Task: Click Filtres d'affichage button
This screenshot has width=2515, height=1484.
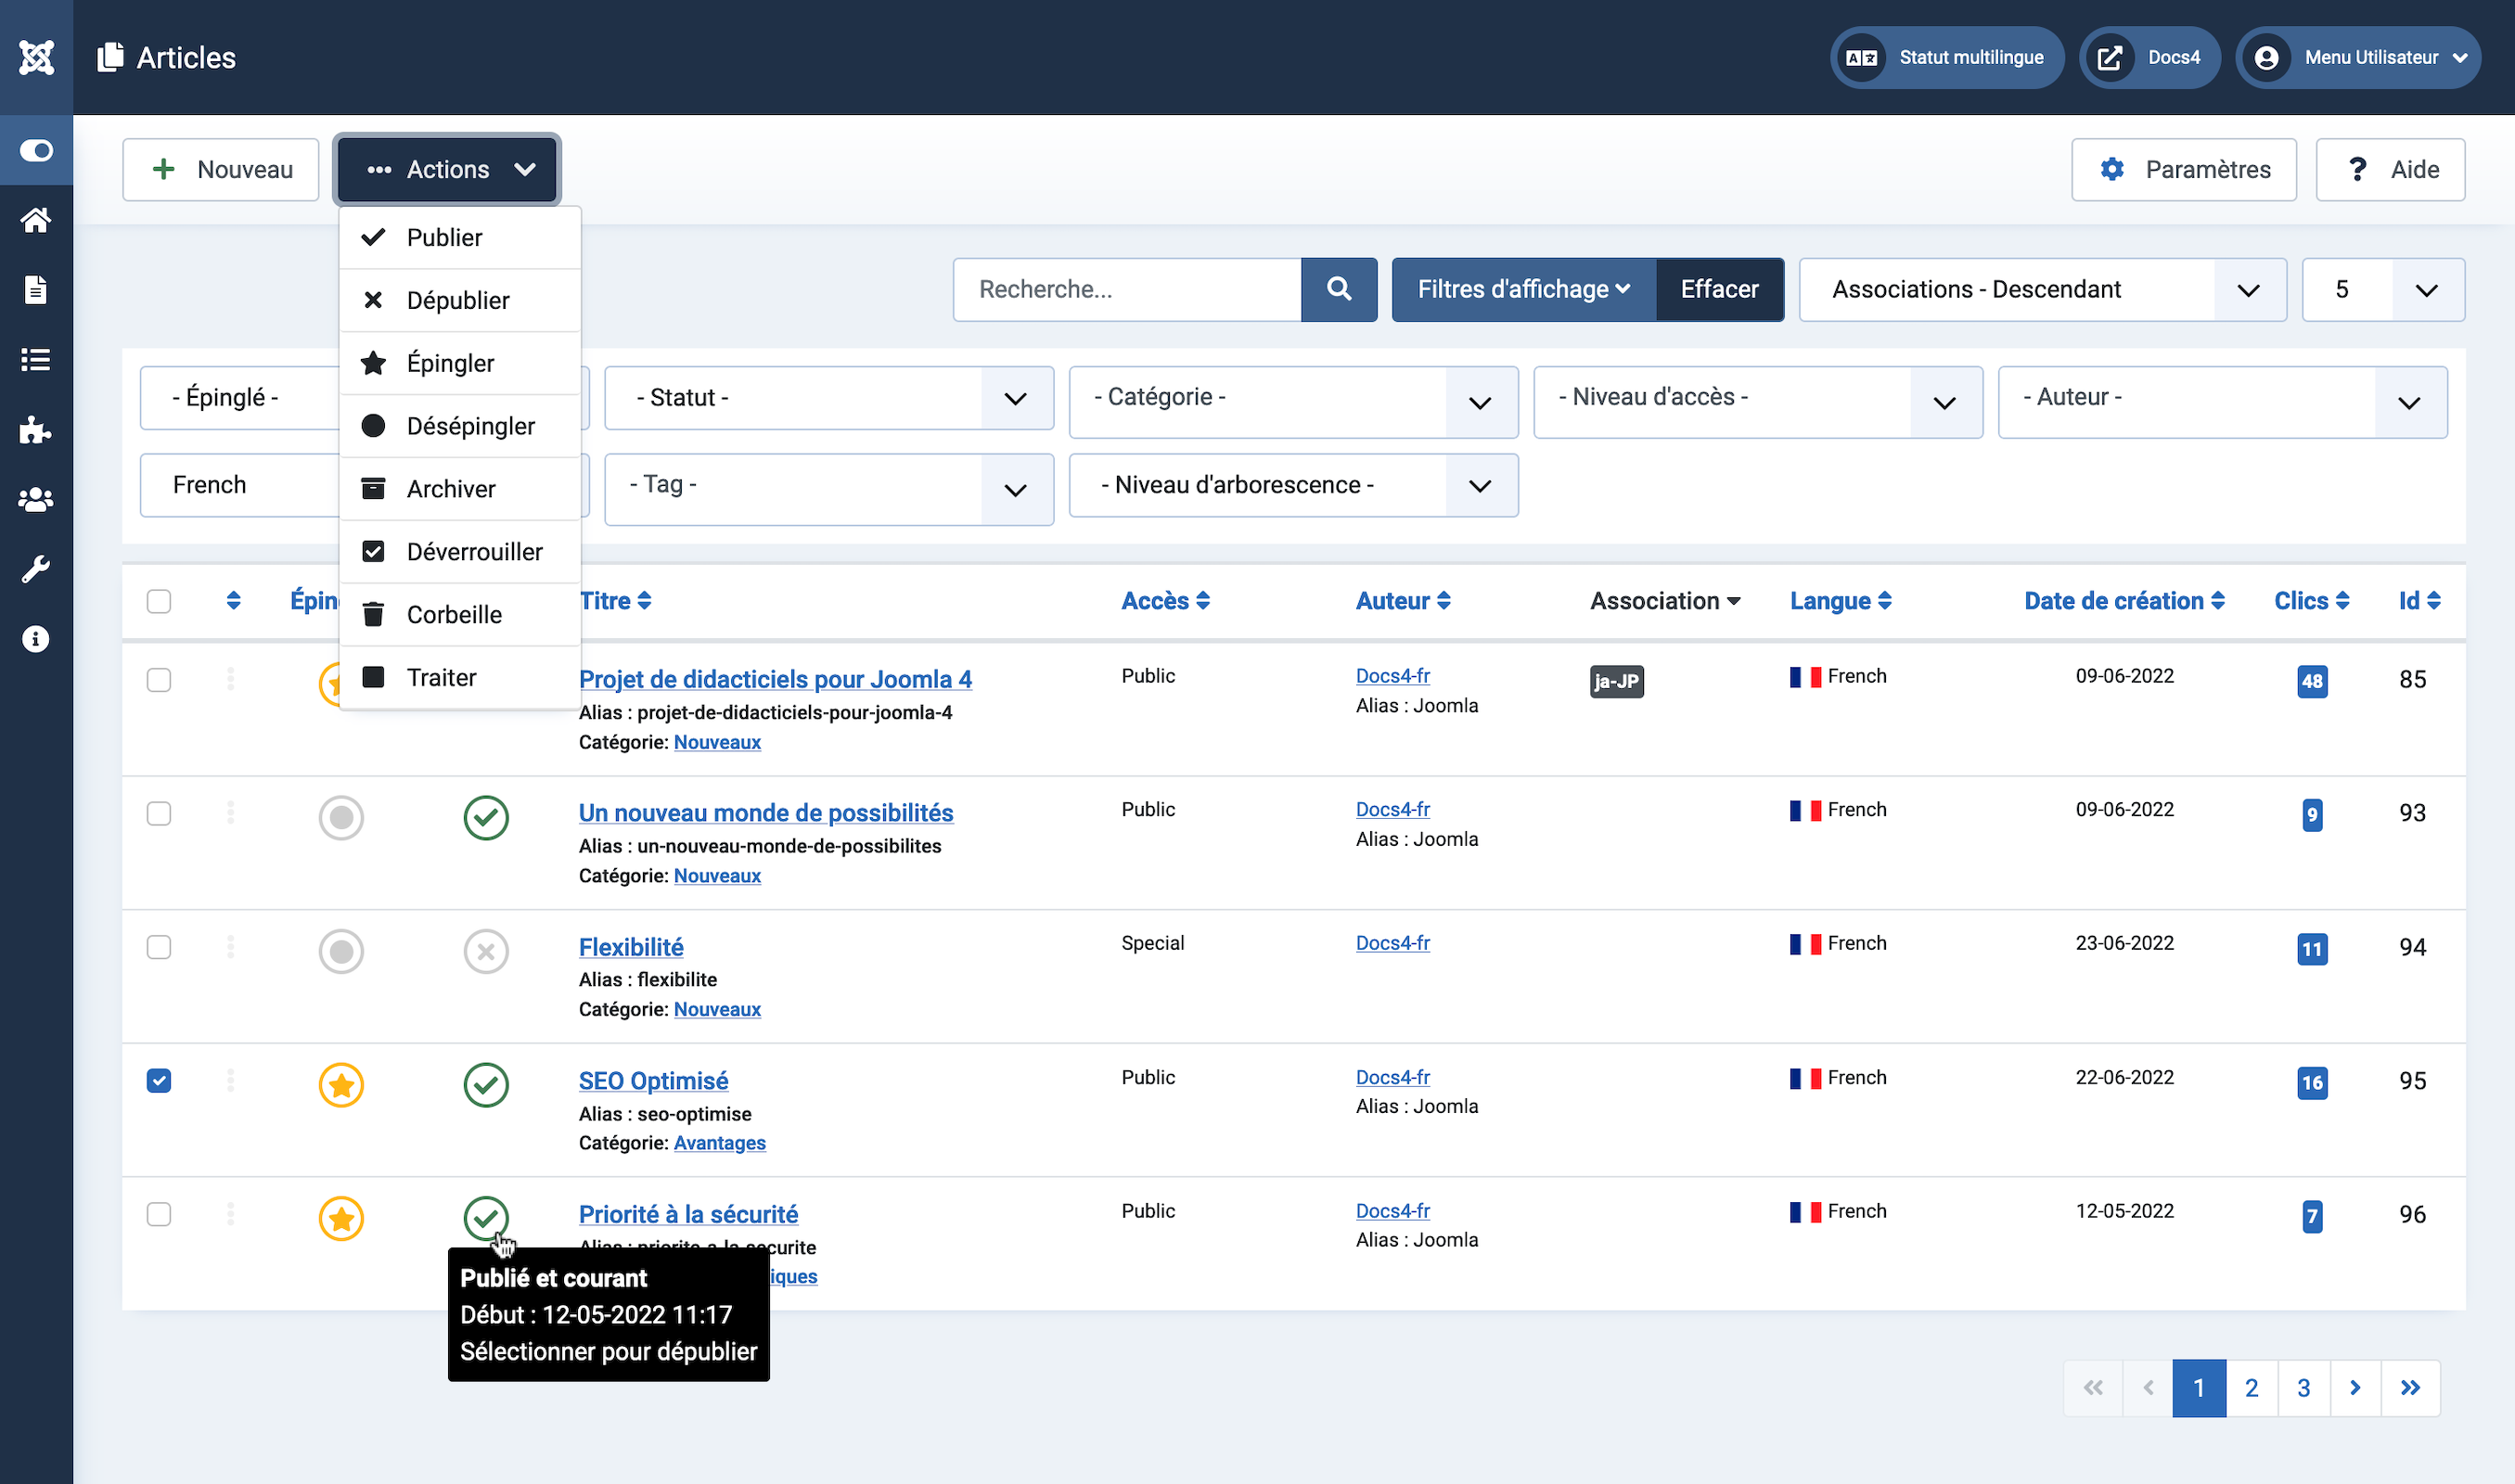Action: pos(1524,290)
